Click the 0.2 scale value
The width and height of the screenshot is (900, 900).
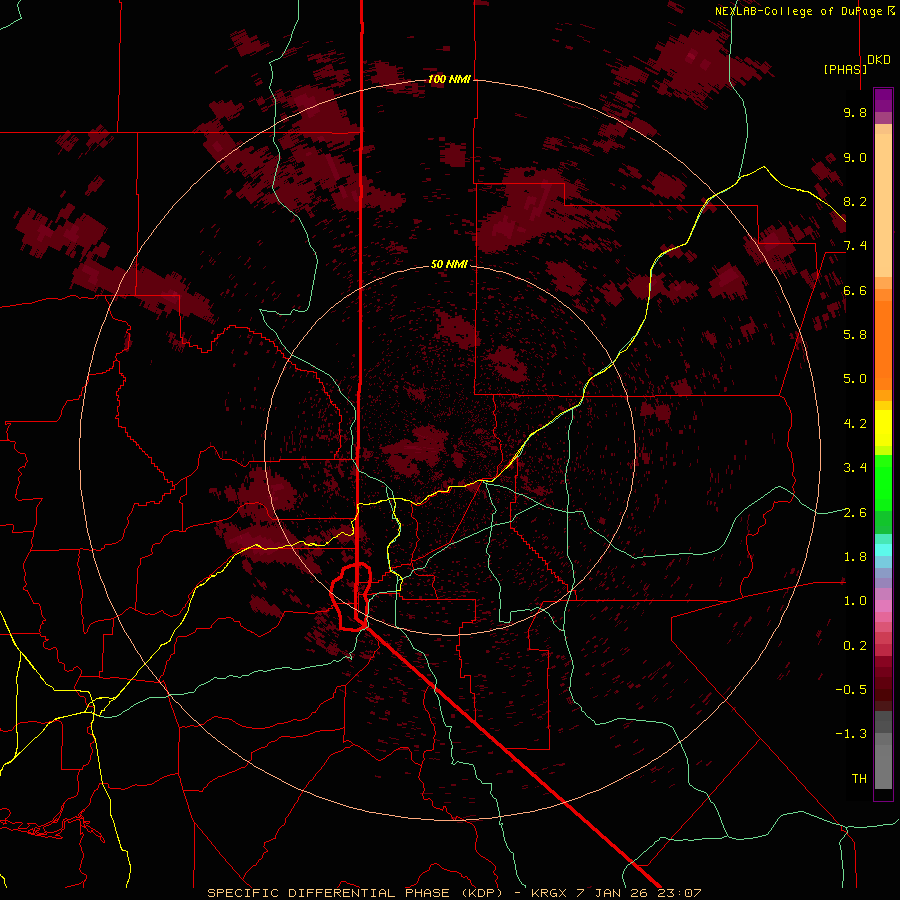click(x=855, y=645)
